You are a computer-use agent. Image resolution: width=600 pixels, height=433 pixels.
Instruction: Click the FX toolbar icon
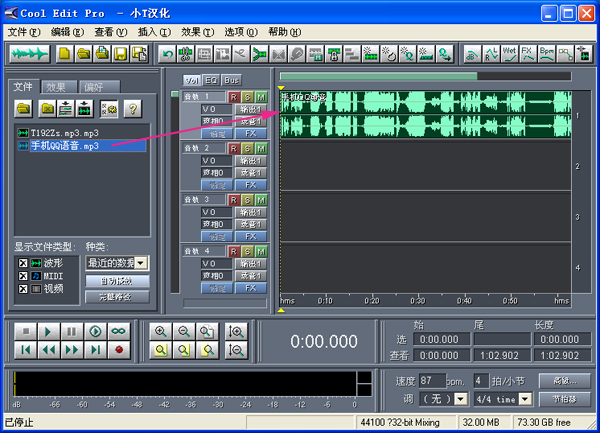click(x=528, y=54)
